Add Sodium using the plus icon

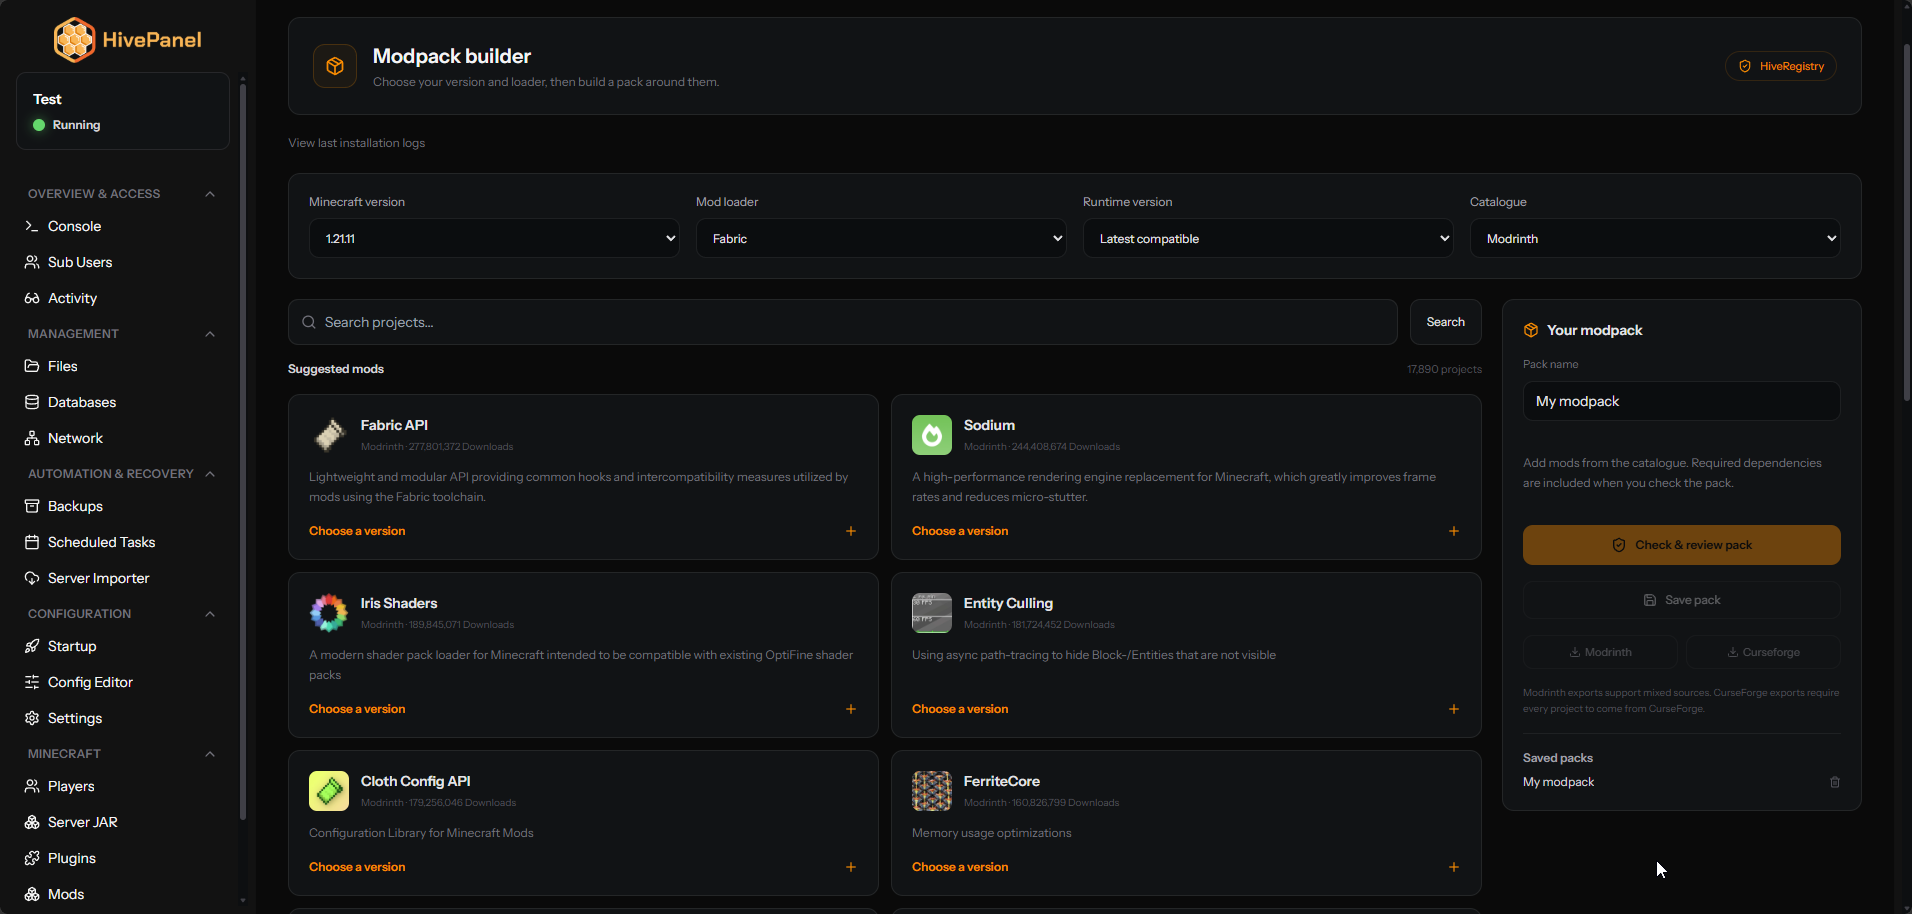pos(1454,531)
